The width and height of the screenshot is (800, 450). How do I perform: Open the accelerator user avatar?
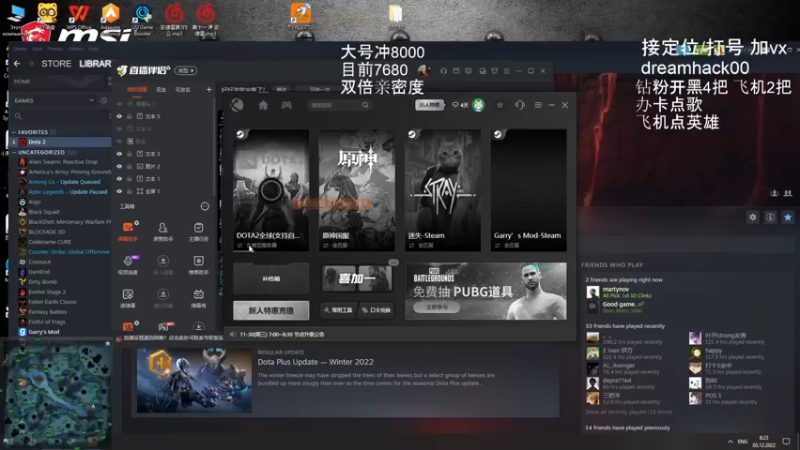(x=478, y=105)
